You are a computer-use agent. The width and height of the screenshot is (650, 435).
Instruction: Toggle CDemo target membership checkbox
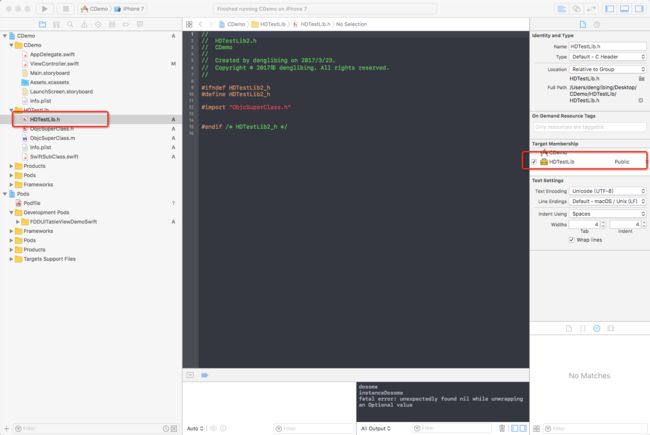click(534, 153)
